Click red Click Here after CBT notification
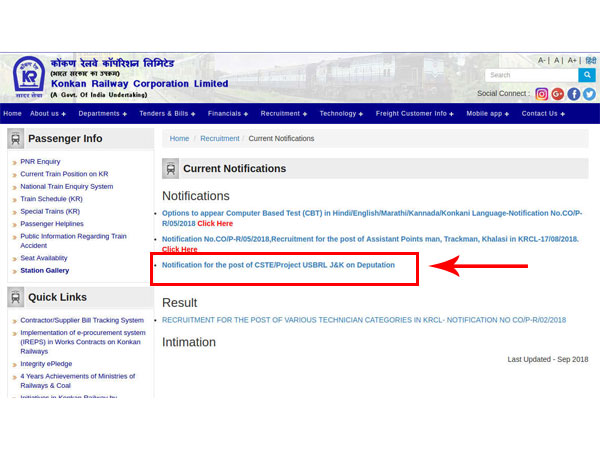The width and height of the screenshot is (600, 450). 215,223
